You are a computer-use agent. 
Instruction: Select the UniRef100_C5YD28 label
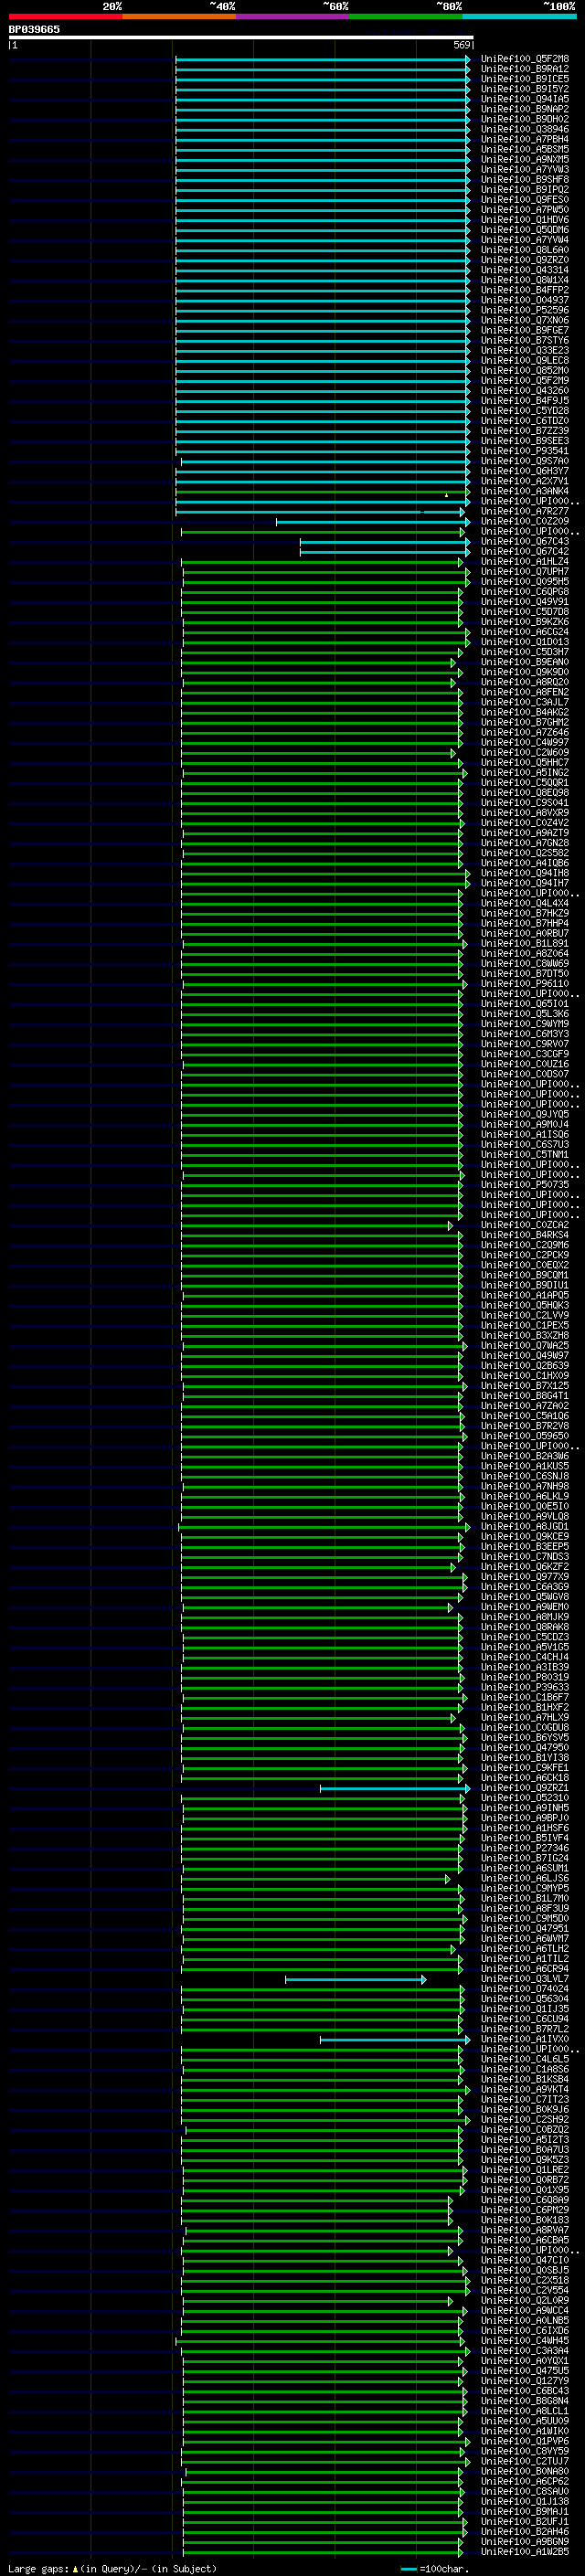pyautogui.click(x=525, y=410)
